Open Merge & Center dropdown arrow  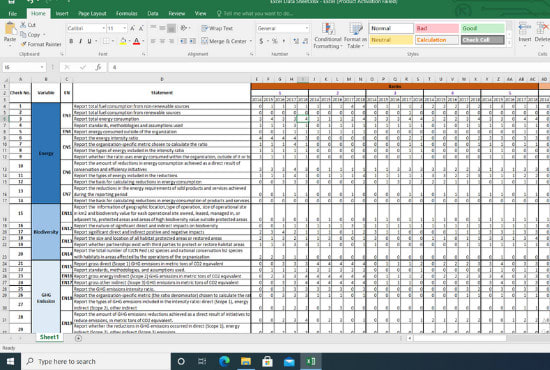click(251, 41)
